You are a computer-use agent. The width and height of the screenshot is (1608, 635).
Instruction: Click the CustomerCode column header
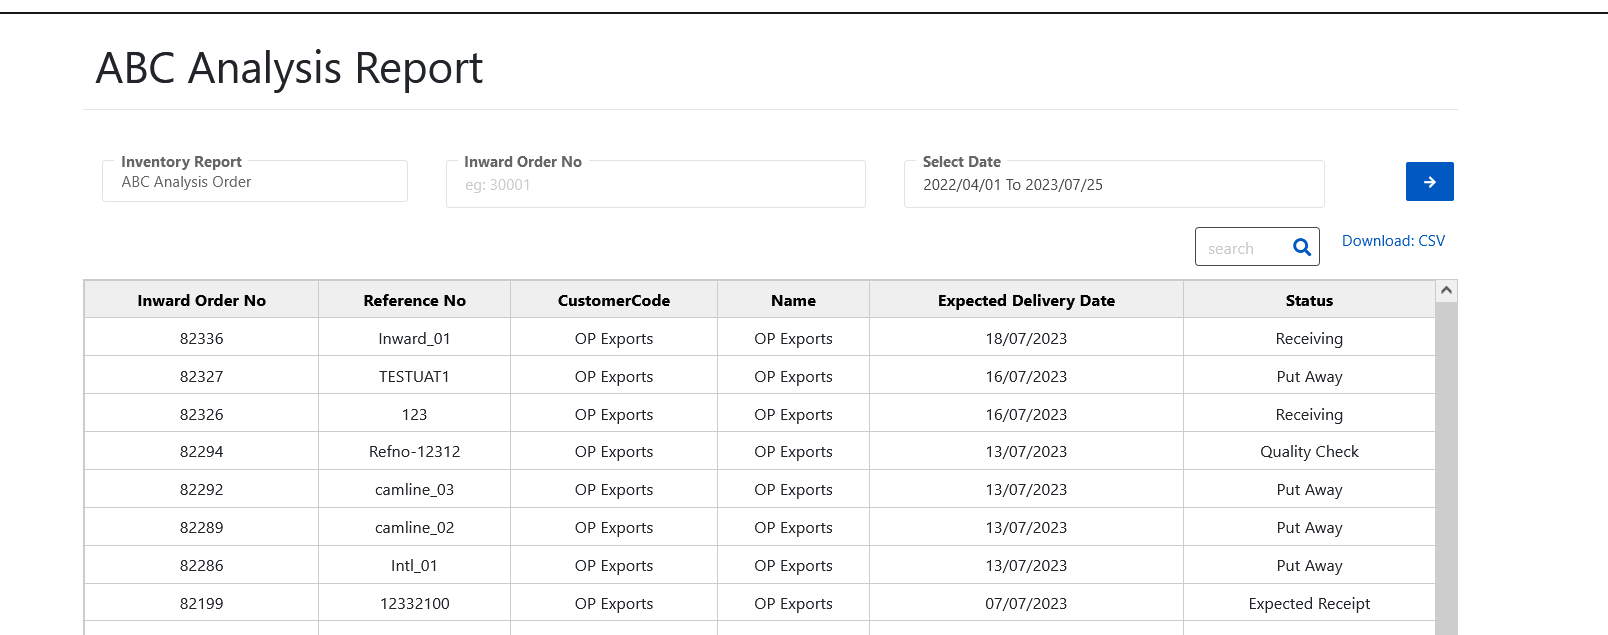click(613, 301)
